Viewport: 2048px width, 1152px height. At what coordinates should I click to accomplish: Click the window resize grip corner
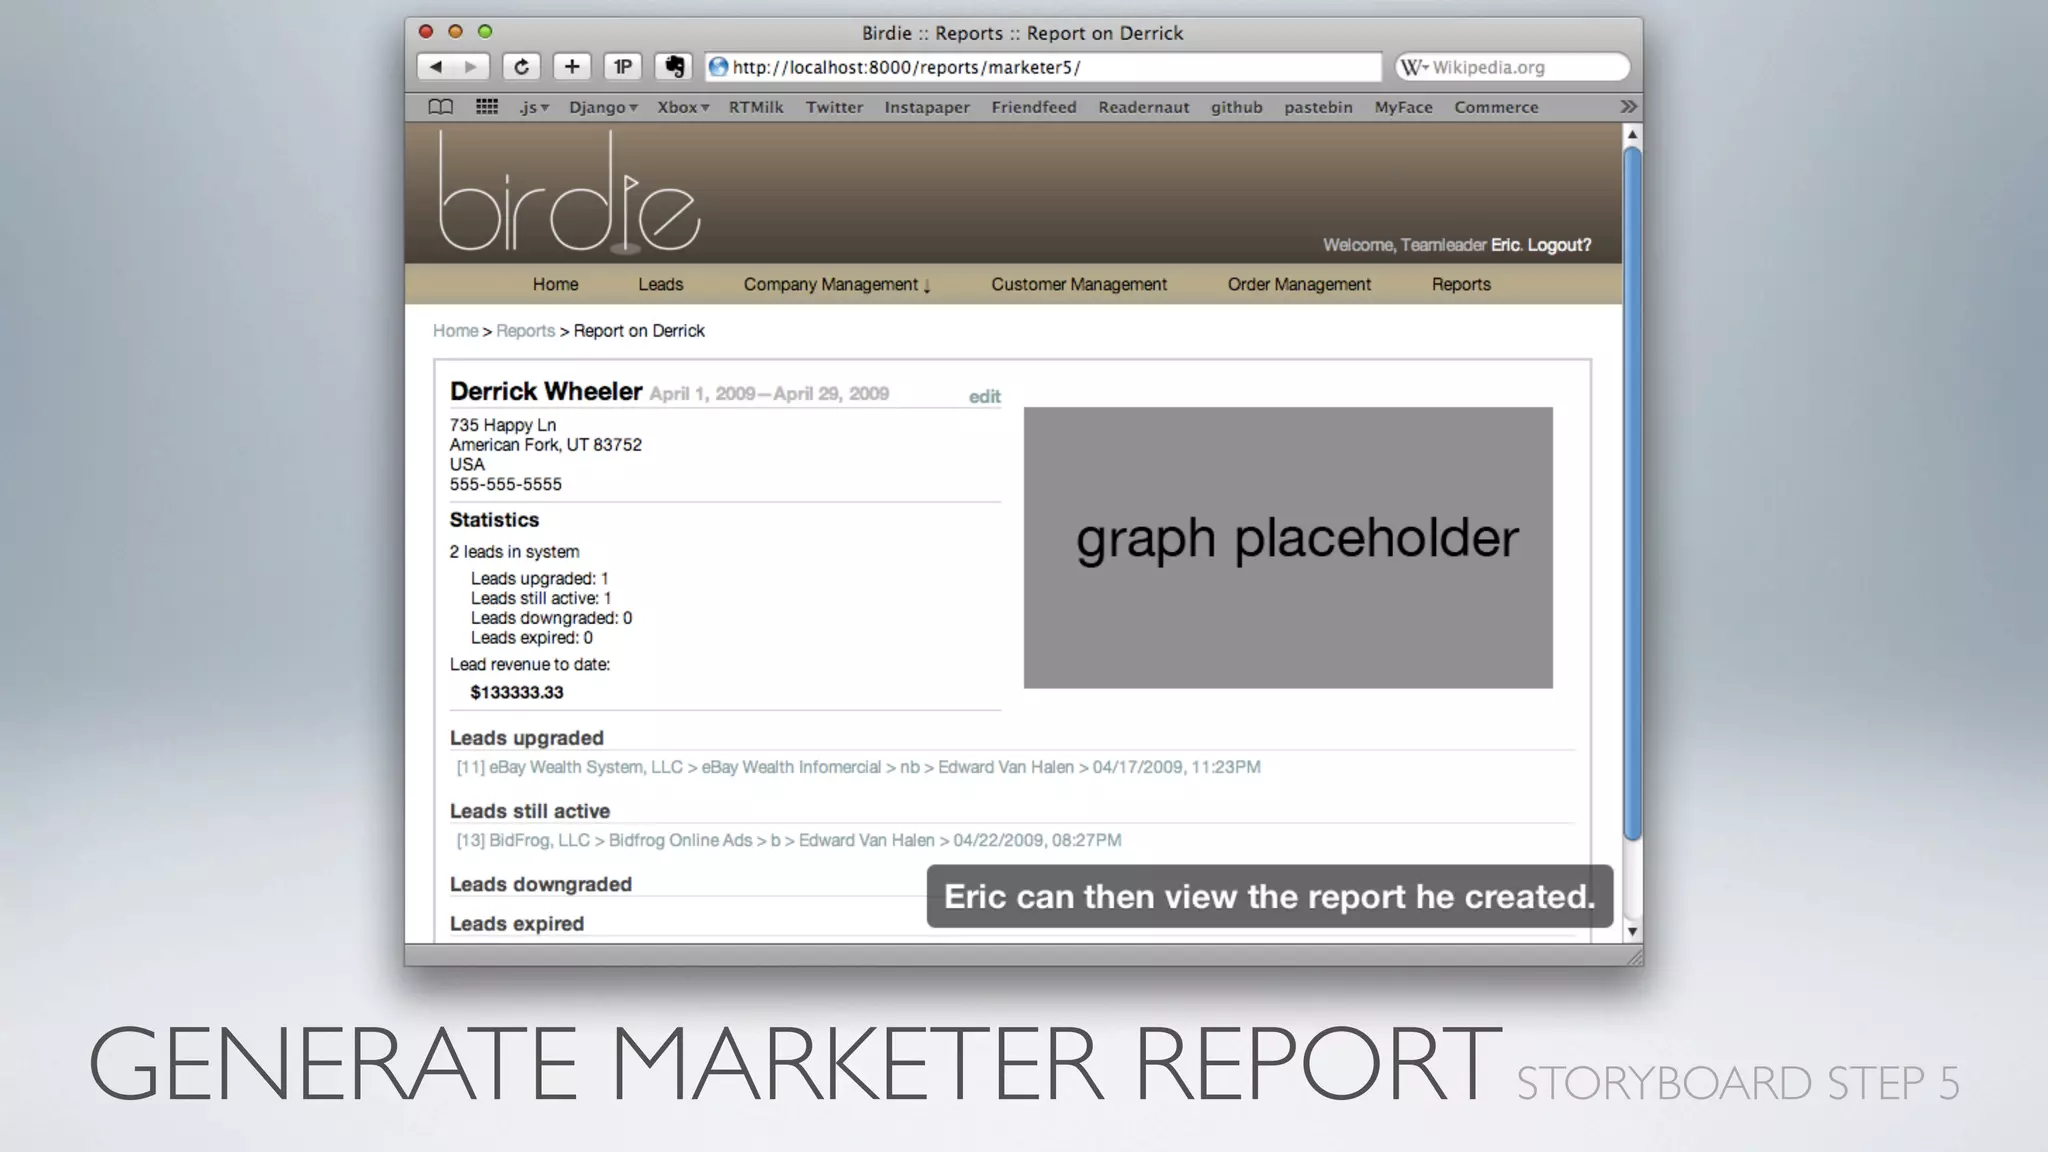1634,957
